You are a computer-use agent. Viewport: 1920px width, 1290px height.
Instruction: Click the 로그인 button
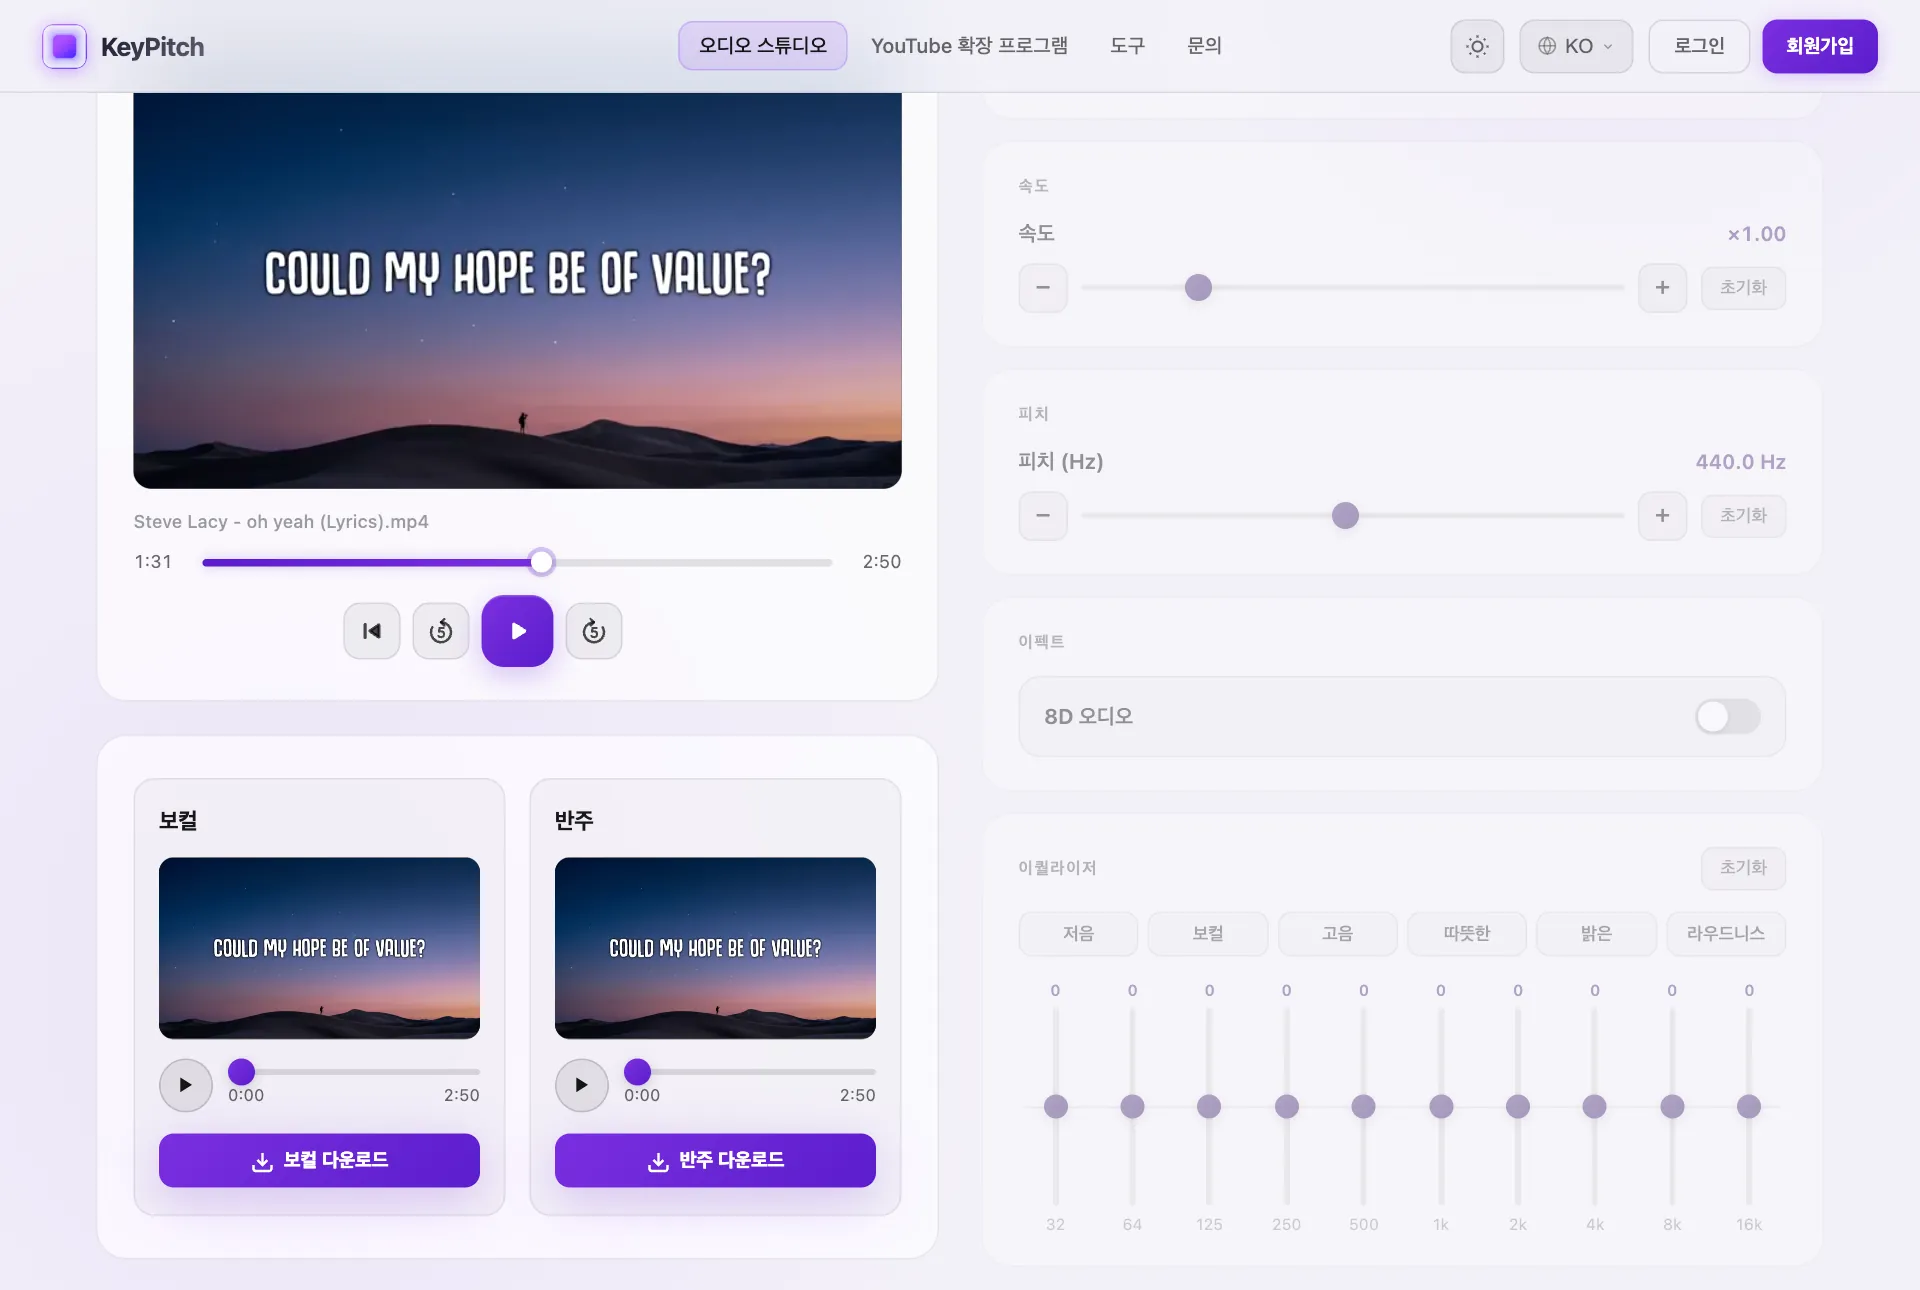pos(1699,46)
